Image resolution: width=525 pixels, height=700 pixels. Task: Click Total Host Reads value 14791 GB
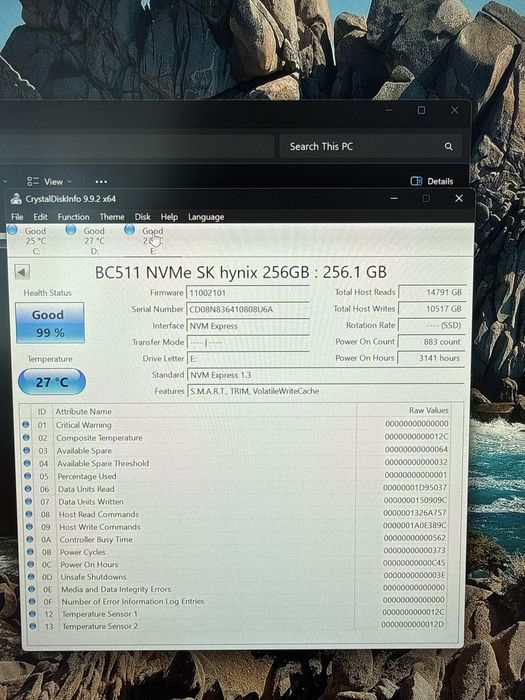click(x=432, y=292)
